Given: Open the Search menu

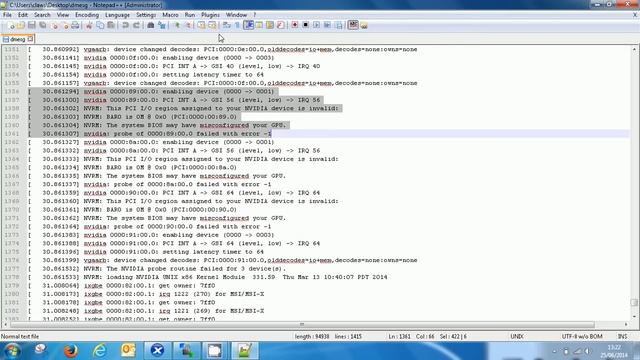Looking at the screenshot, I should (42, 15).
